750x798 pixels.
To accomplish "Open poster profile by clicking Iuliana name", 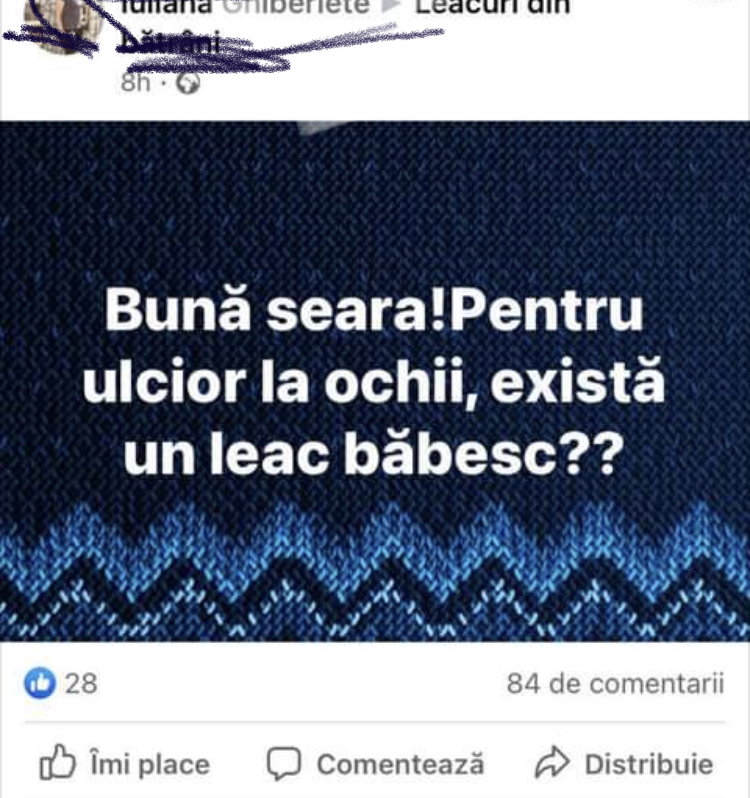I will [x=165, y=7].
